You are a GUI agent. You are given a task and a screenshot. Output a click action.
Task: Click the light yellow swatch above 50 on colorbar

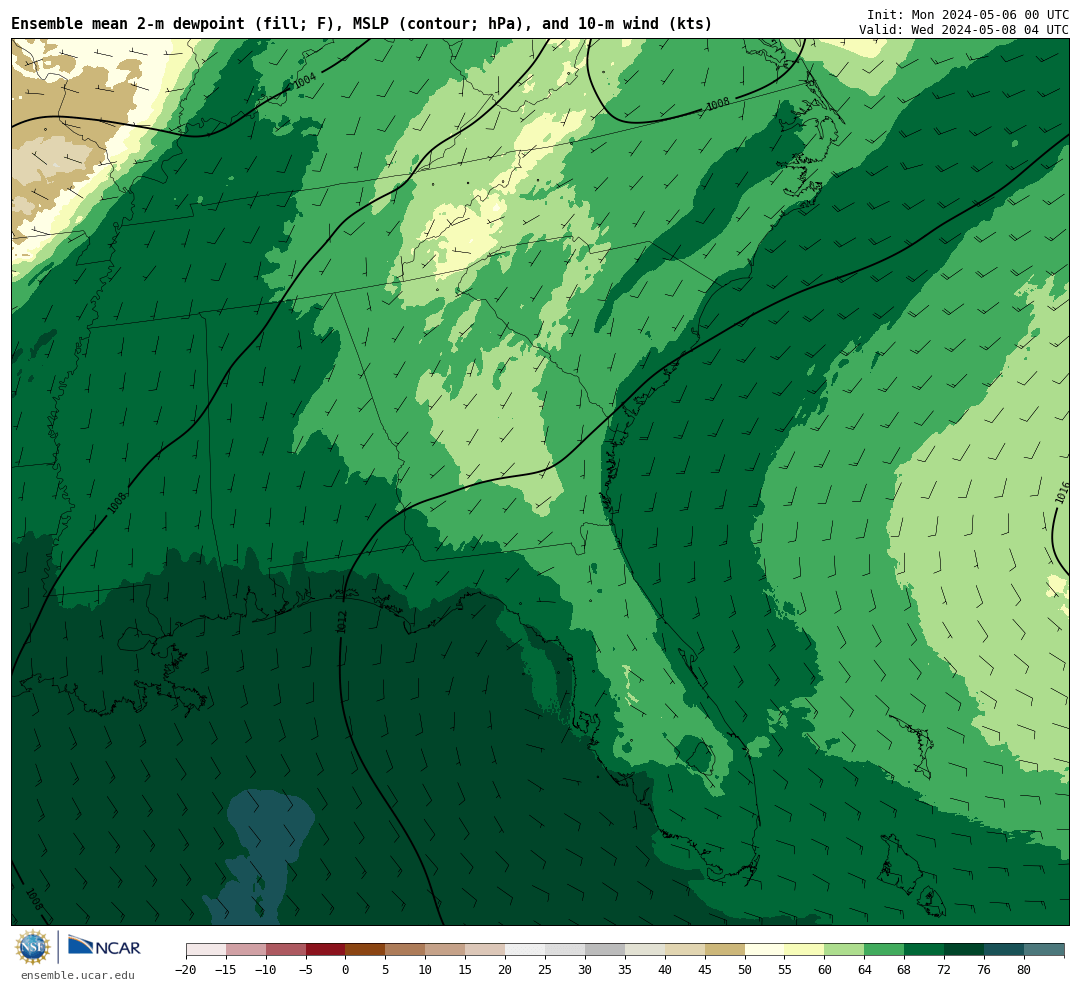pyautogui.click(x=765, y=950)
